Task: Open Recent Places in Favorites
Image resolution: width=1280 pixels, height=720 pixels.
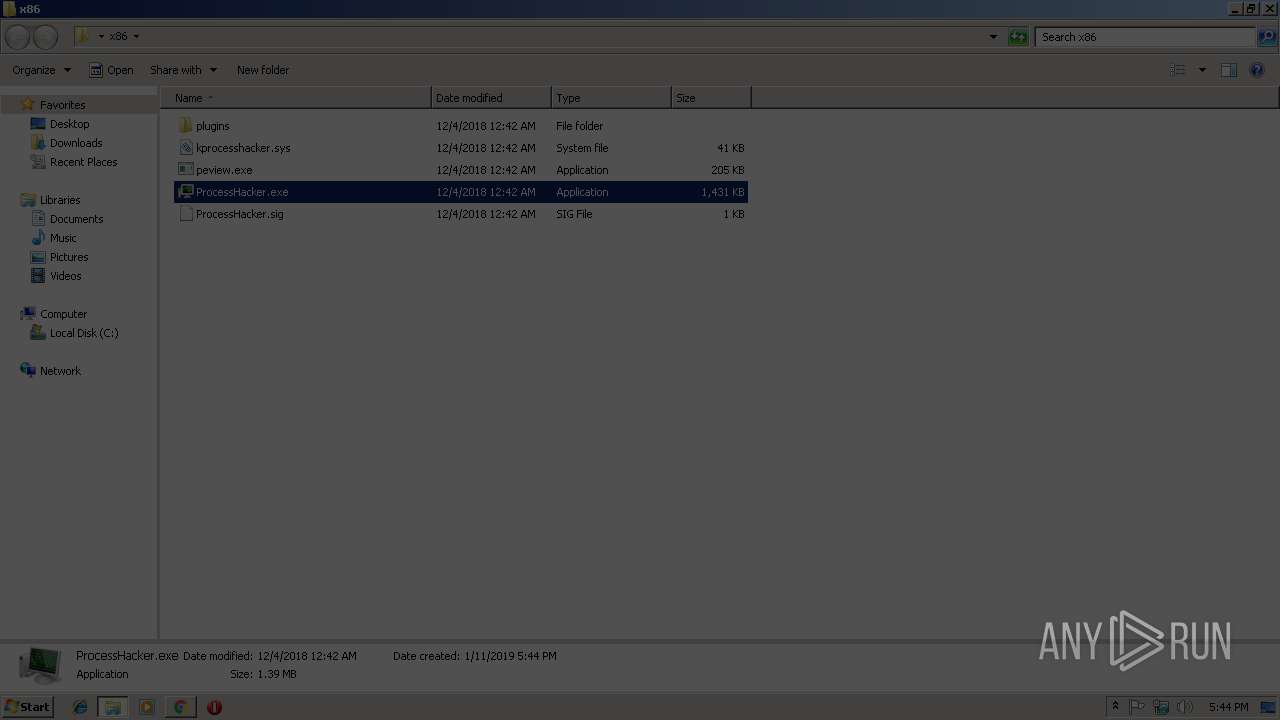Action: [x=83, y=162]
